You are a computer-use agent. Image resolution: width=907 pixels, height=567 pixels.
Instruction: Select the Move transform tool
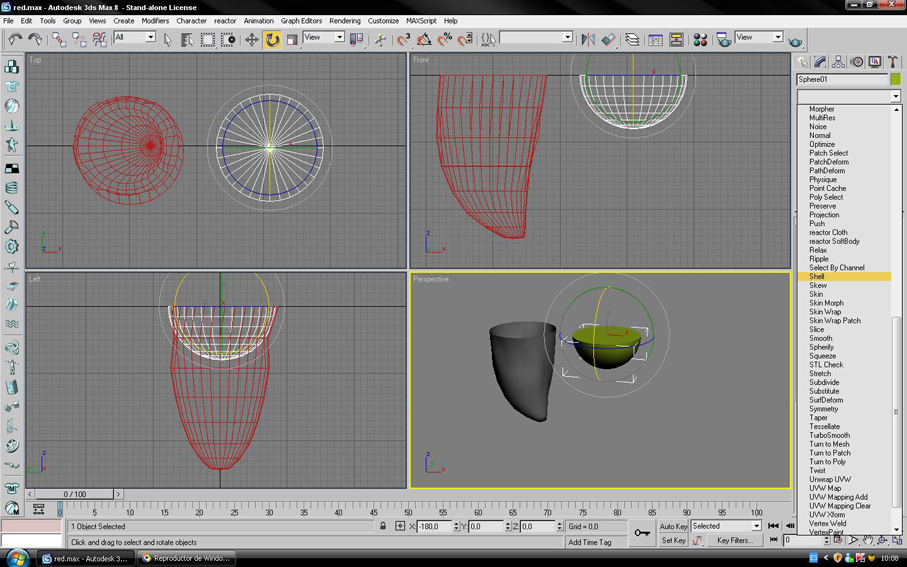[251, 40]
